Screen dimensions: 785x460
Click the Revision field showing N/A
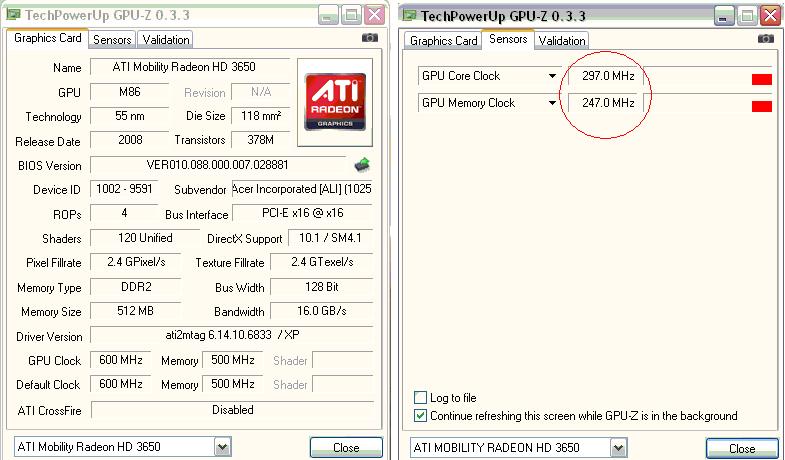(260, 92)
